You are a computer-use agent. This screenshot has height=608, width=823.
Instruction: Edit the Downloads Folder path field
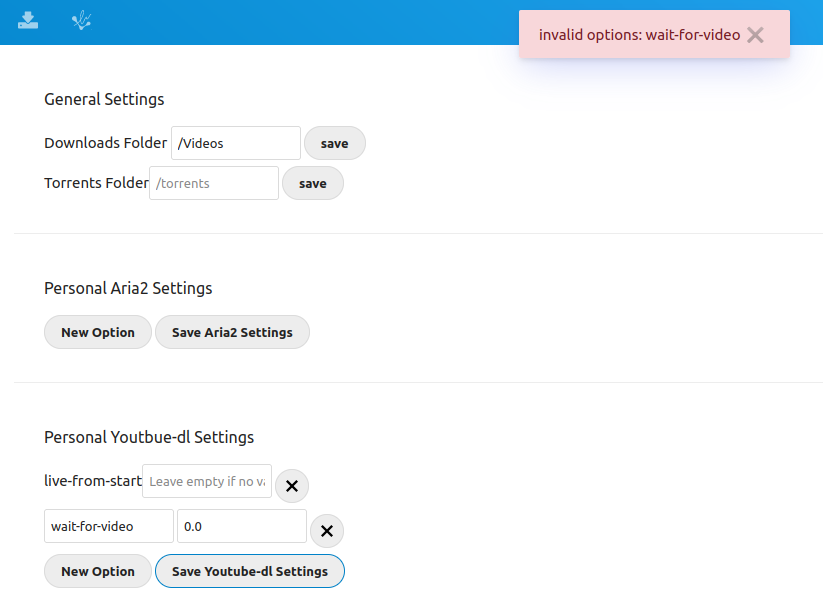click(236, 143)
